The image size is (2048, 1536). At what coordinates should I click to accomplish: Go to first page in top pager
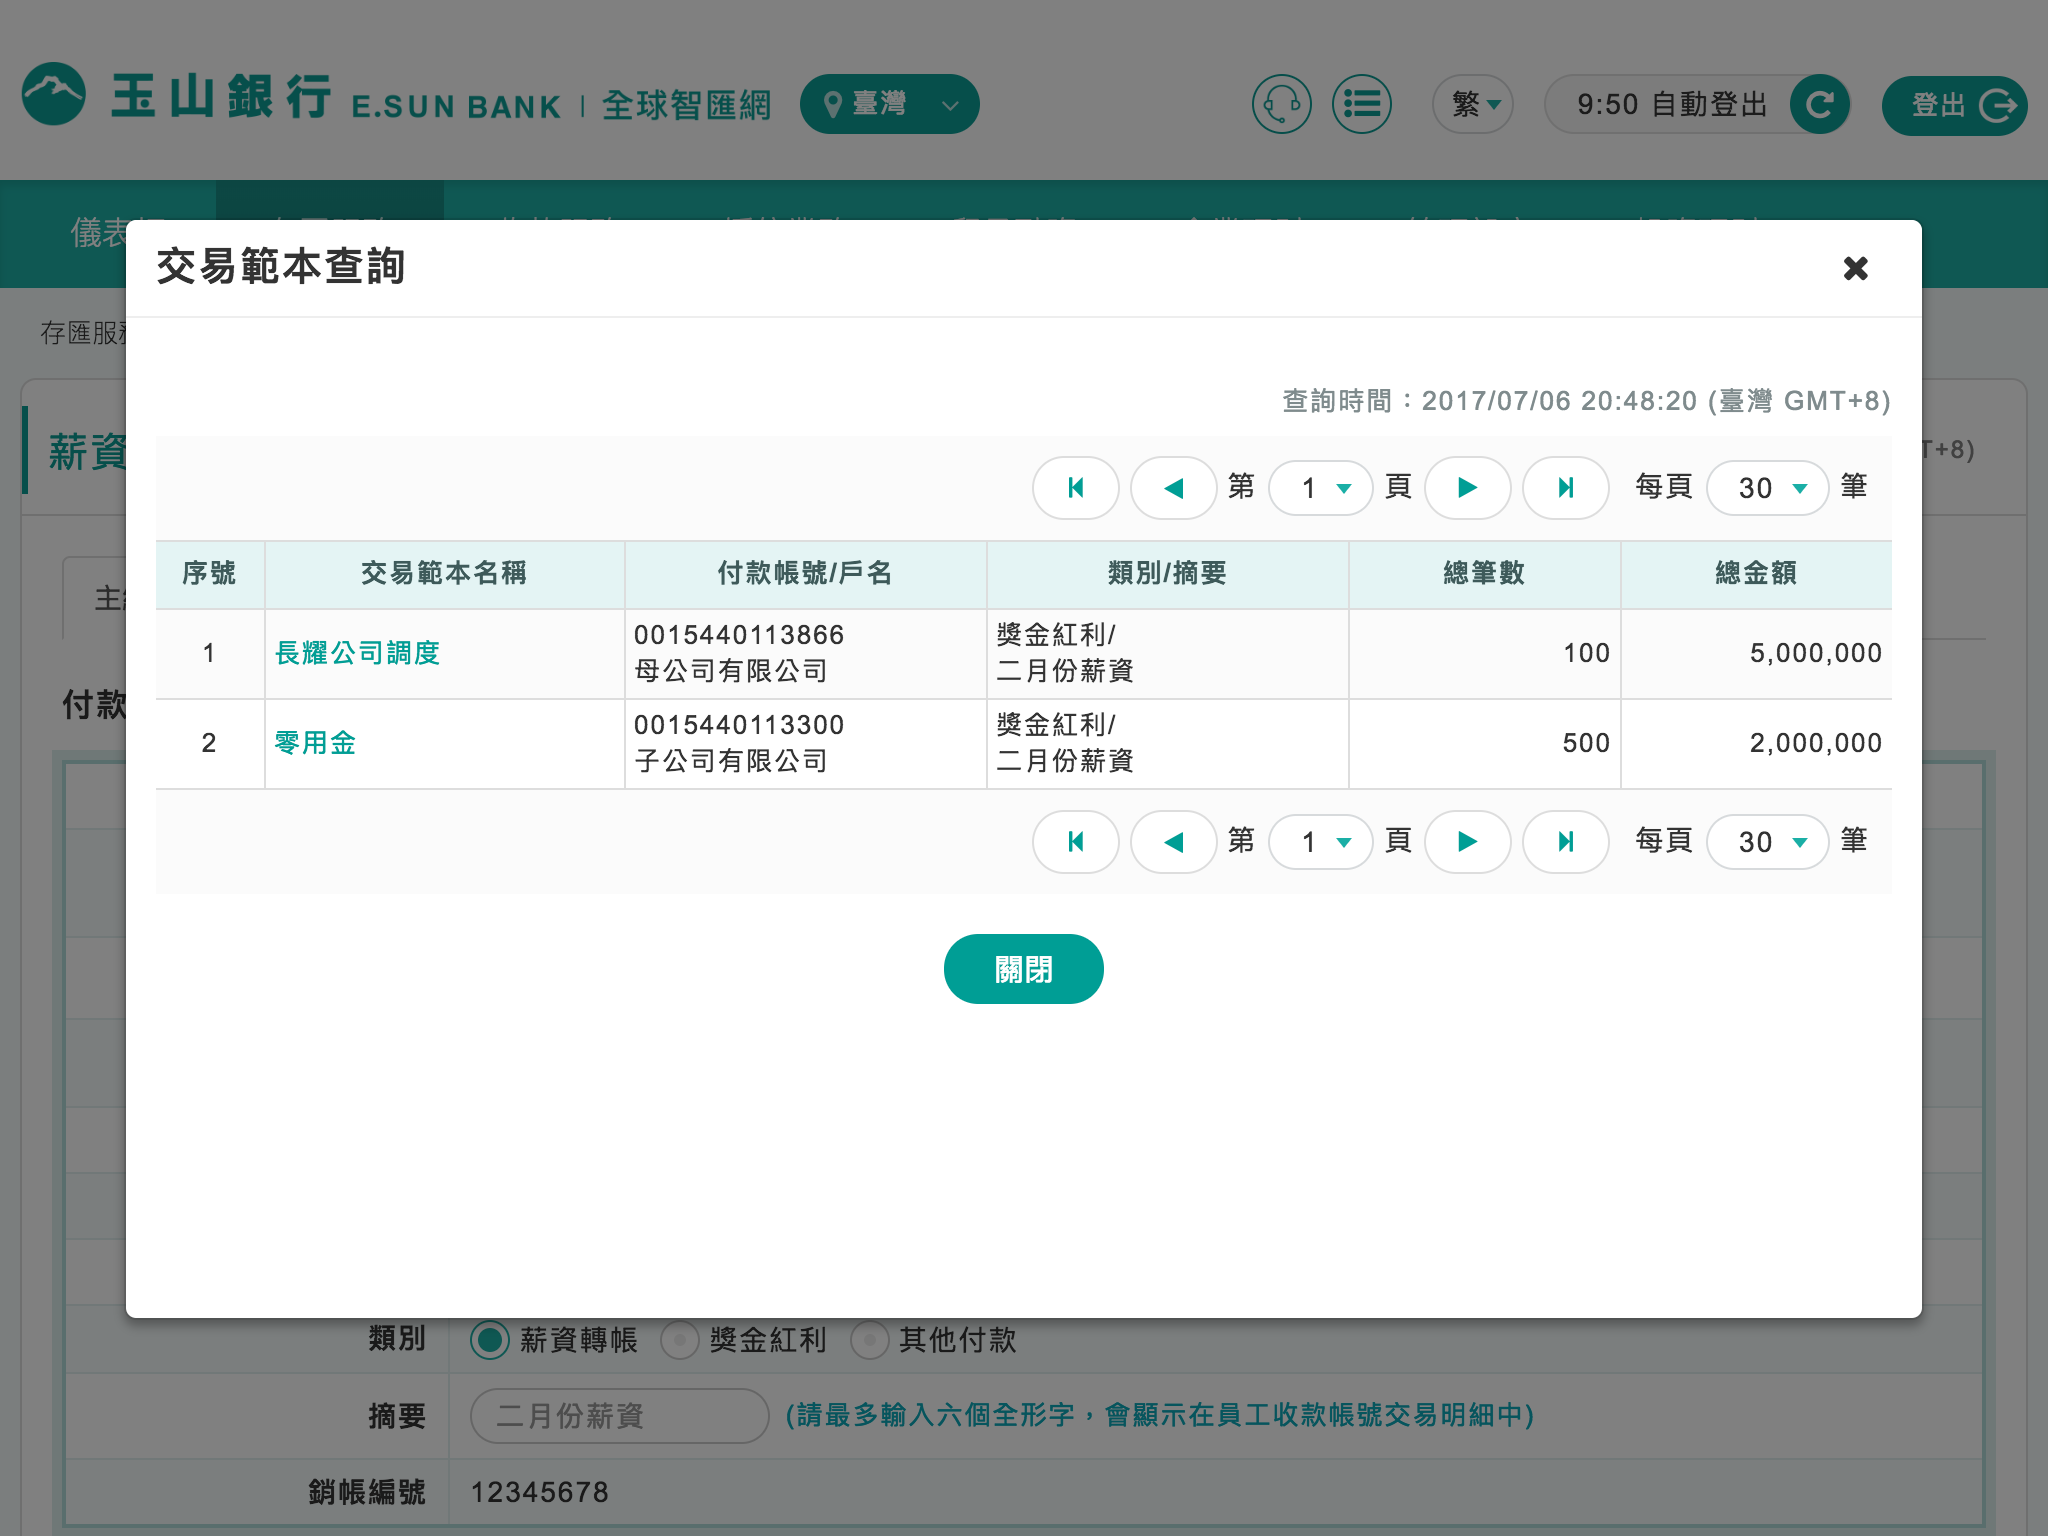click(x=1076, y=488)
